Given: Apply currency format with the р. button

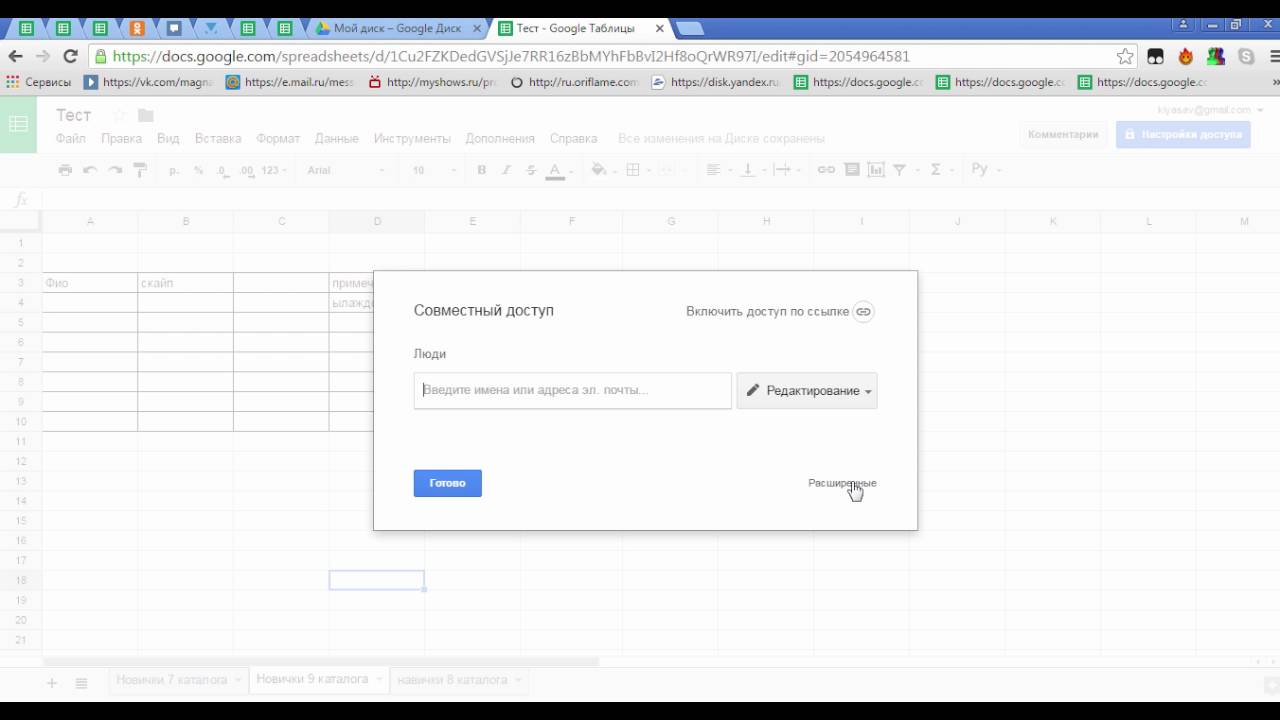Looking at the screenshot, I should pos(174,171).
